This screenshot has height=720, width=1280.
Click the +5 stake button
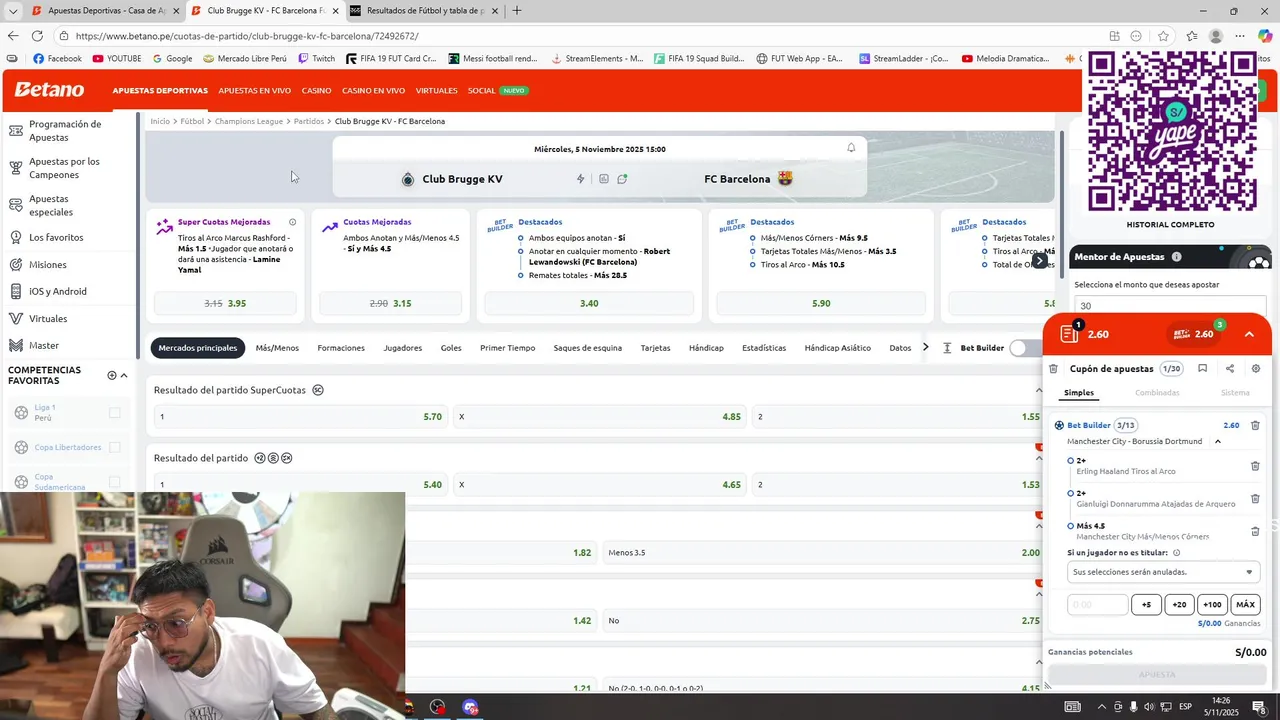tap(1146, 605)
